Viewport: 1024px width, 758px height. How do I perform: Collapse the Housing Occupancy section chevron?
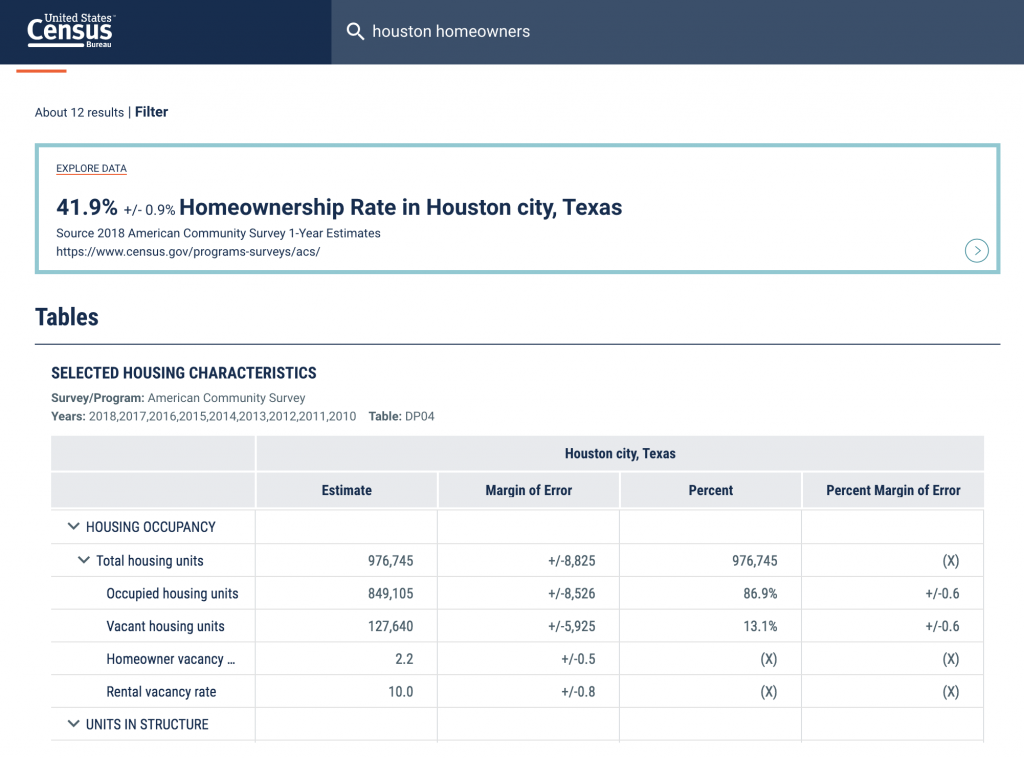tap(74, 526)
